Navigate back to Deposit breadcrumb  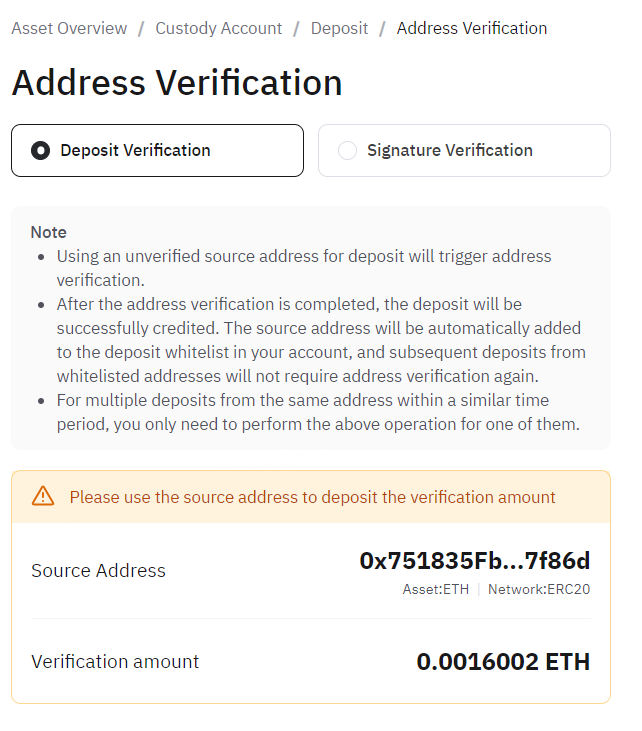coord(339,28)
